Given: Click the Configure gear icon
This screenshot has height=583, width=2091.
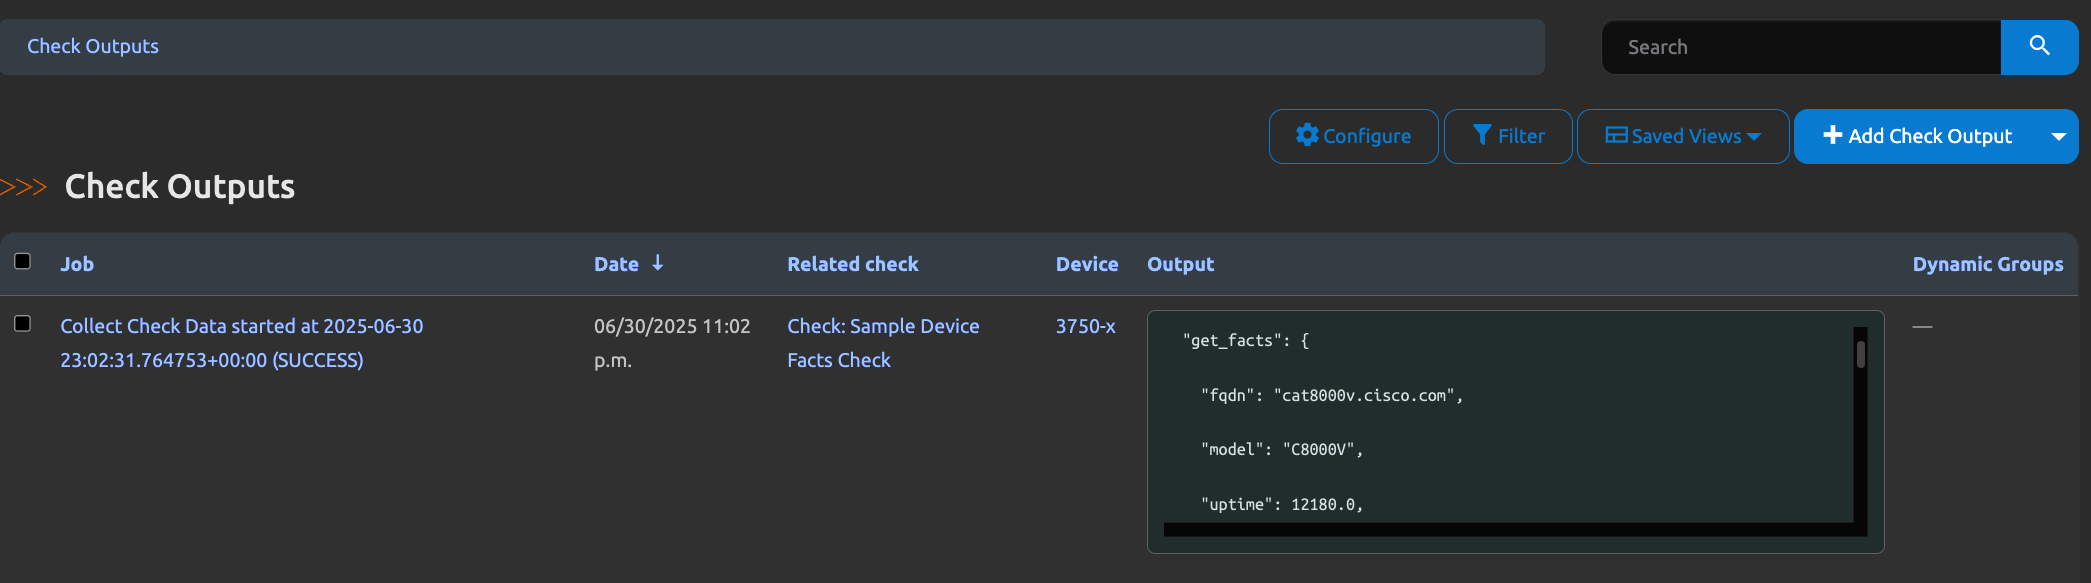Looking at the screenshot, I should (x=1306, y=135).
